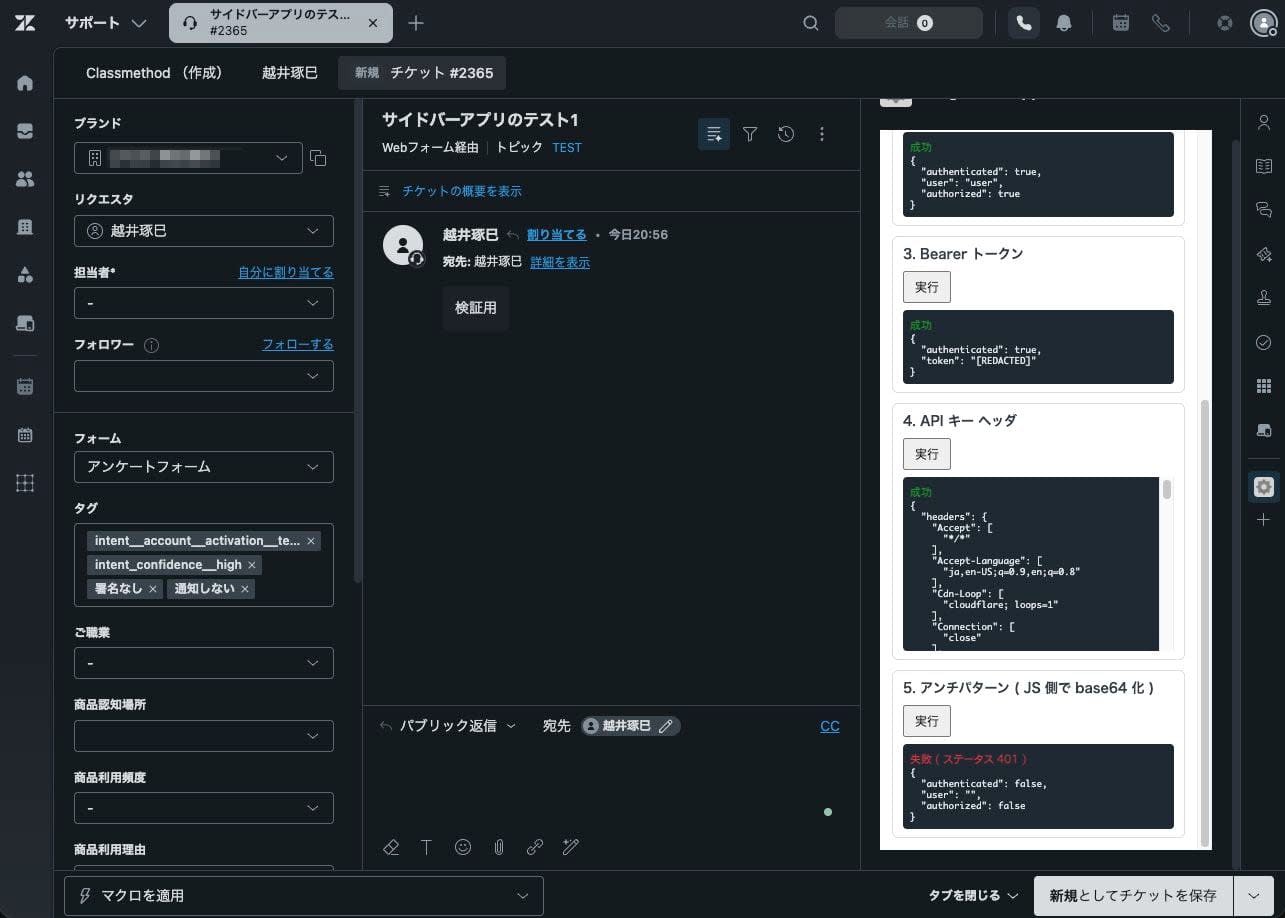
Task: Open the ブランド dropdown
Action: click(188, 158)
